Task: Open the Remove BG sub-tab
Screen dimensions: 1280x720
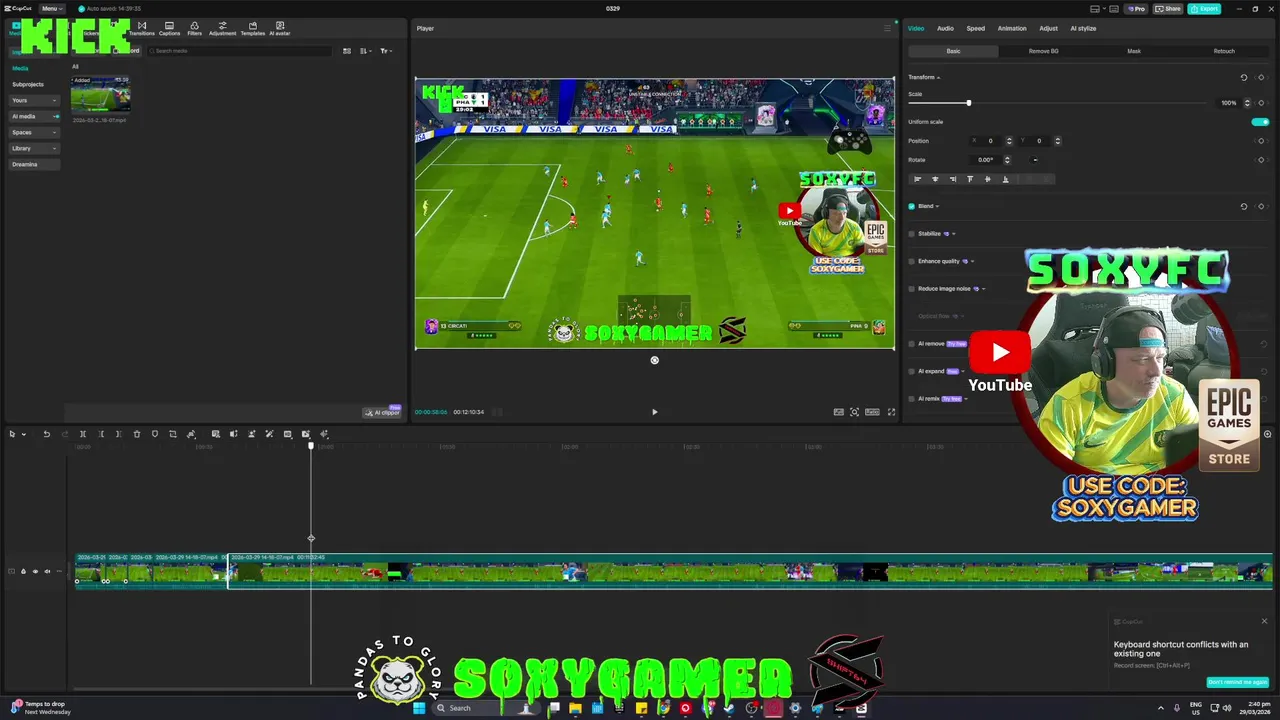Action: tap(1044, 51)
